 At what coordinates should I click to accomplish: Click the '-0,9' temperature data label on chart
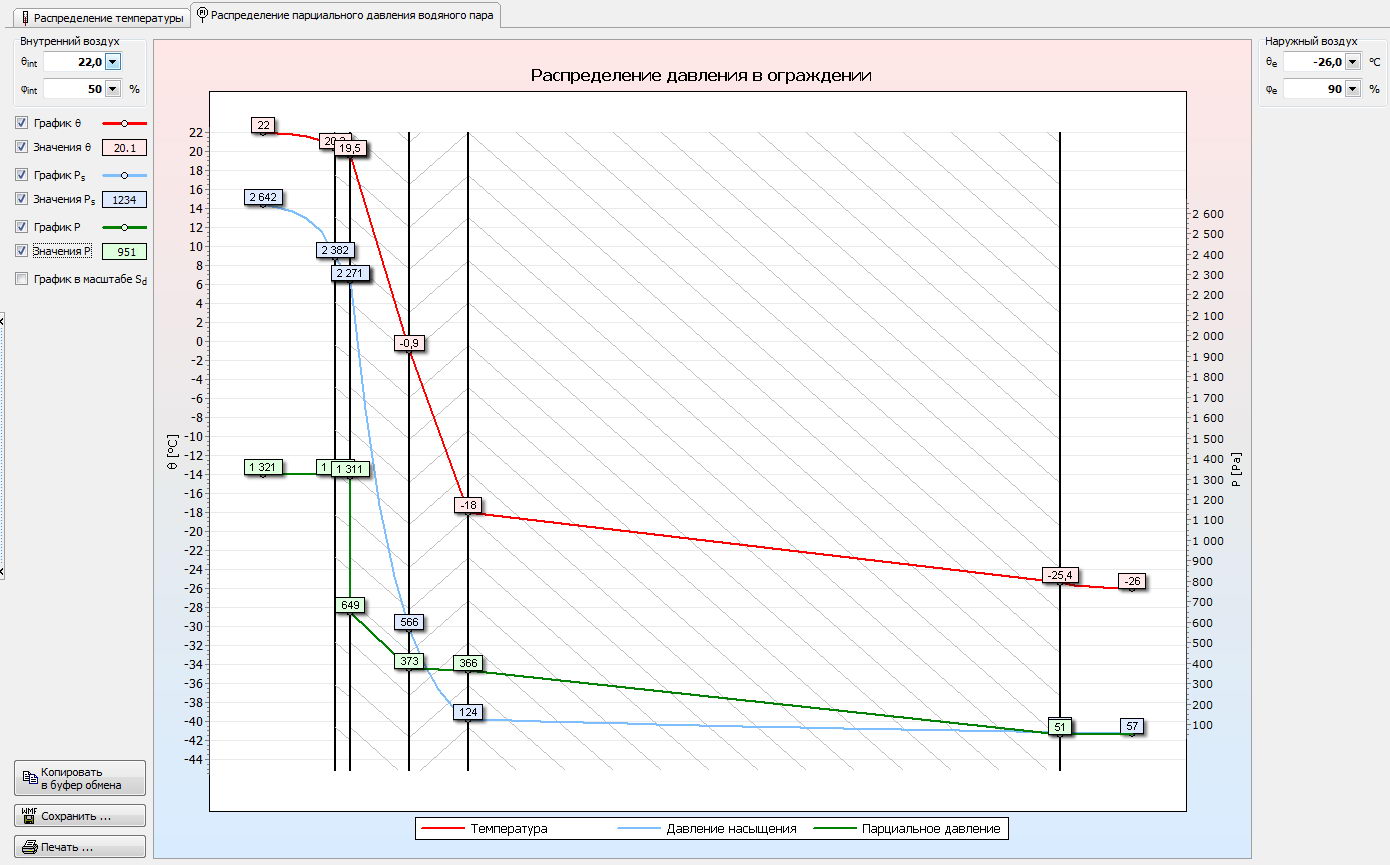(409, 343)
